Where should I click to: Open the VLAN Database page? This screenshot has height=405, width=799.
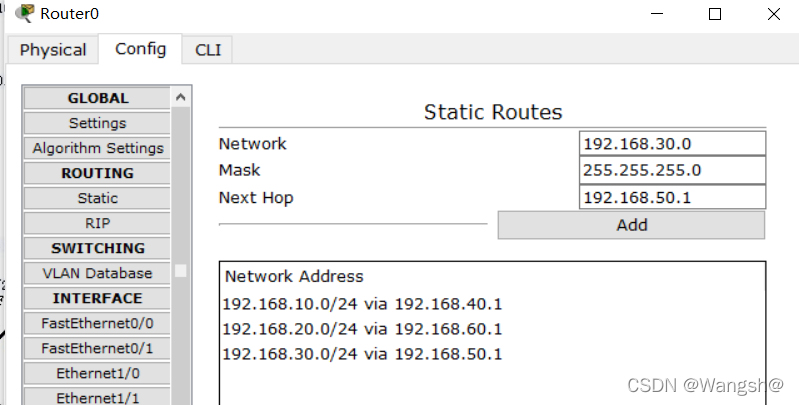coord(97,273)
